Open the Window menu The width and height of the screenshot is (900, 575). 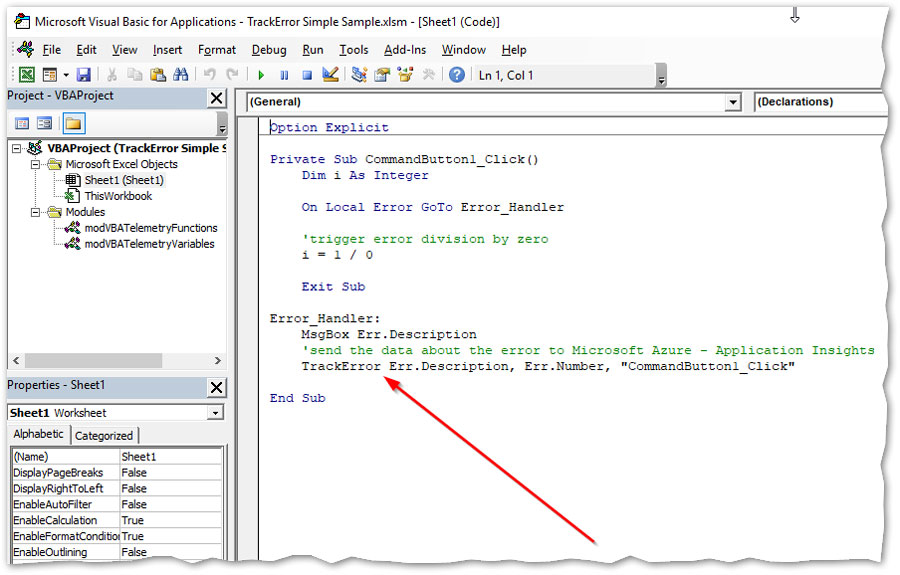(x=464, y=50)
